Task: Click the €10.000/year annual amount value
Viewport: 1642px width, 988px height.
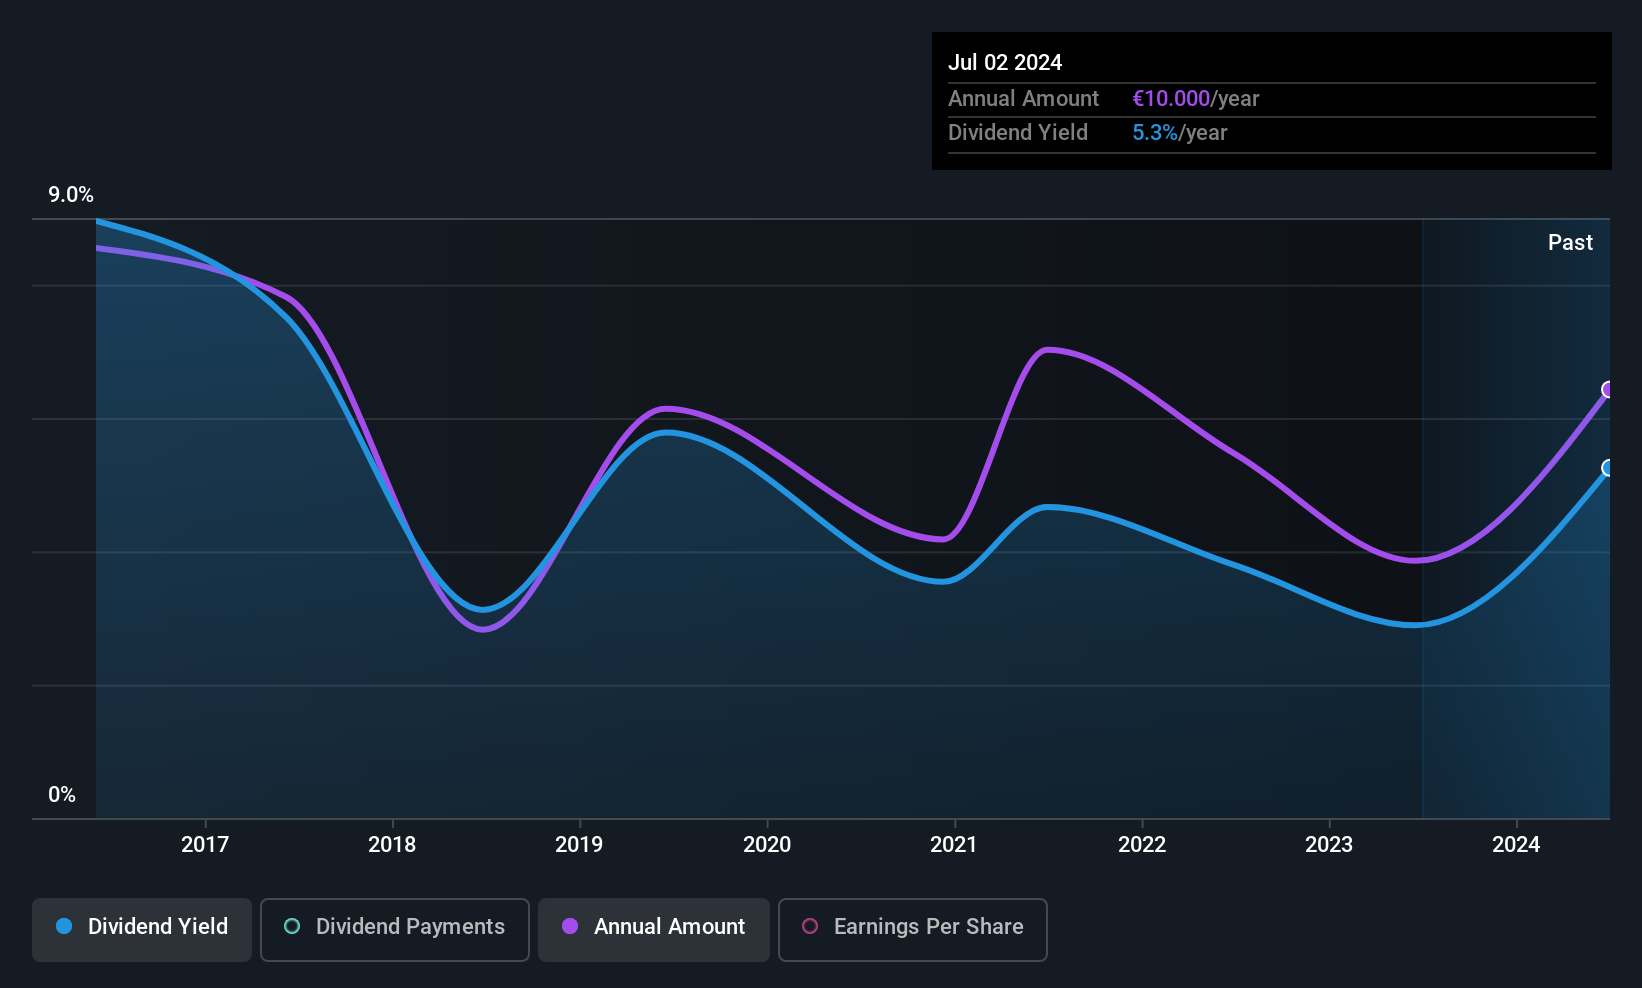Action: click(1195, 98)
